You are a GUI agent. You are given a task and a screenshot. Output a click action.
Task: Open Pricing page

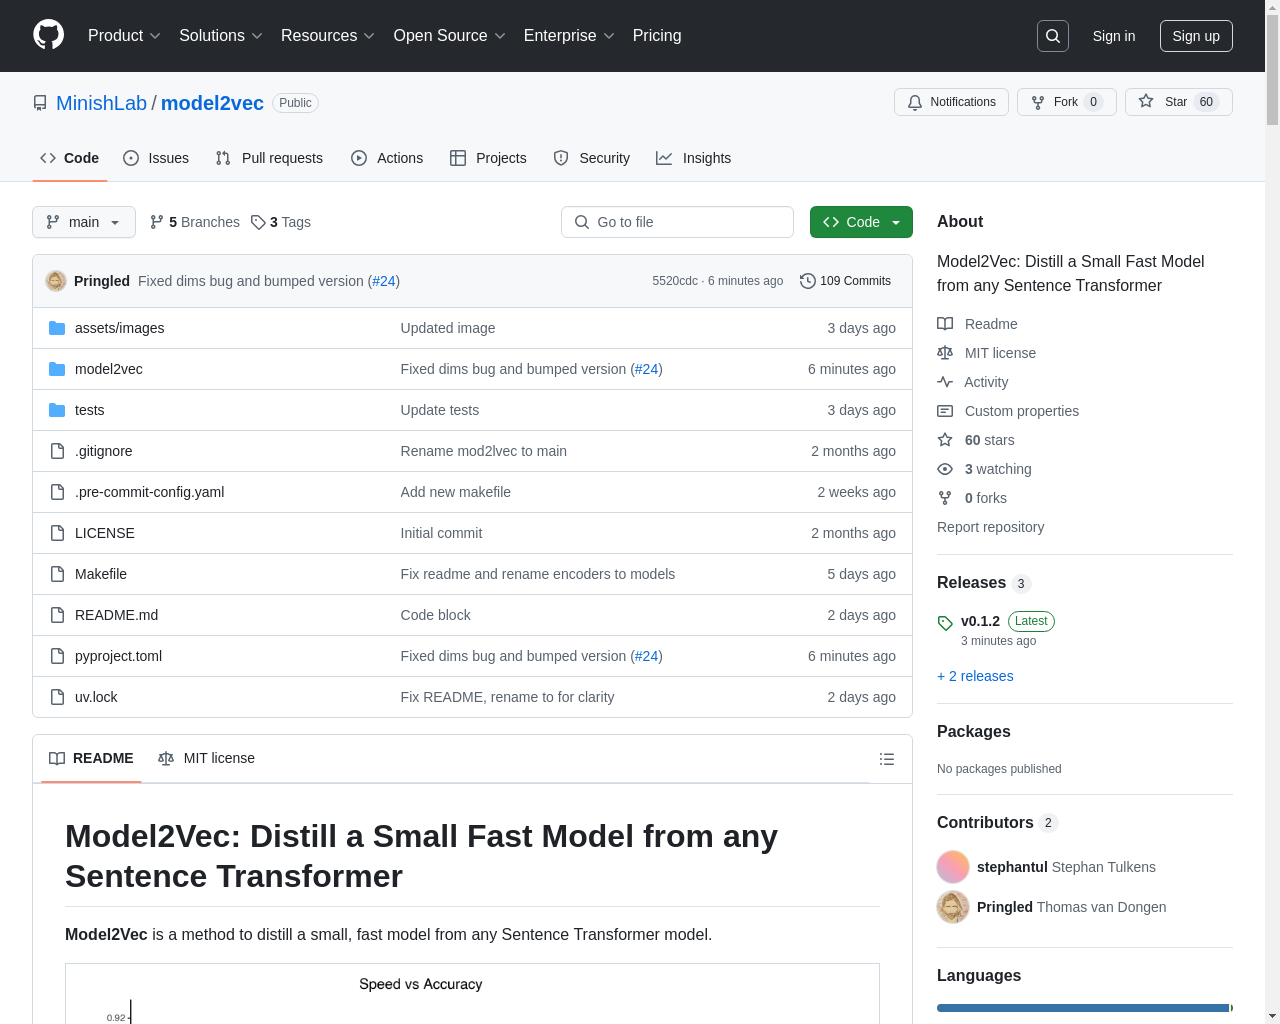click(x=657, y=36)
